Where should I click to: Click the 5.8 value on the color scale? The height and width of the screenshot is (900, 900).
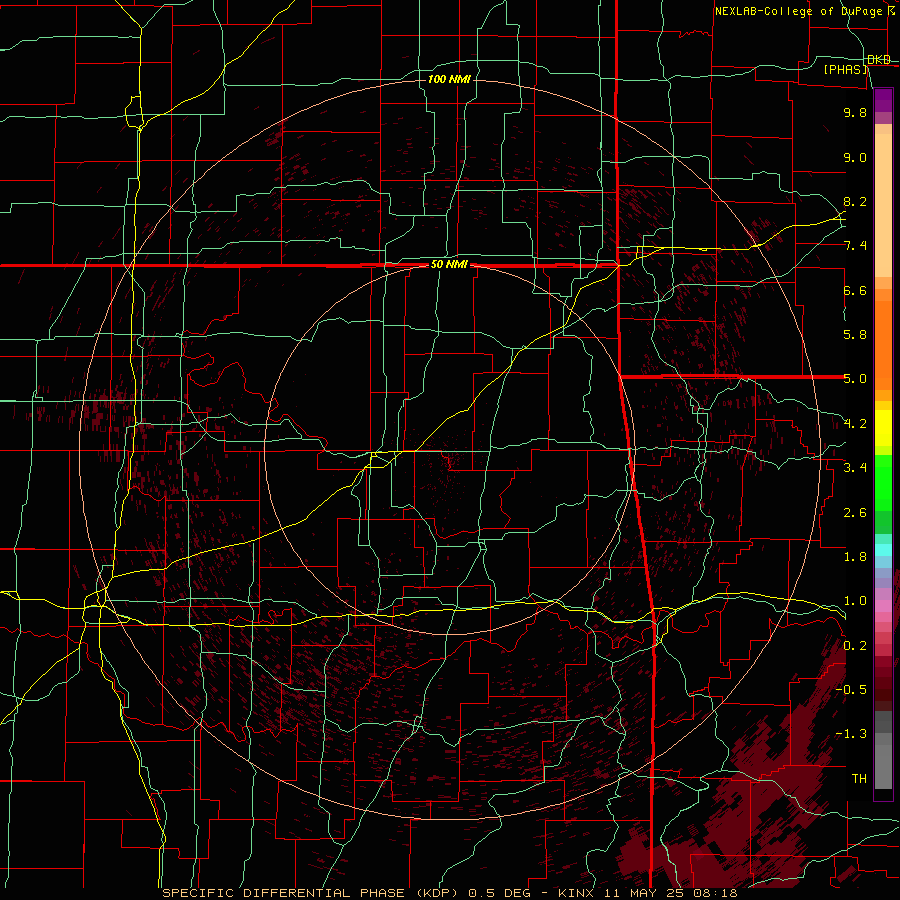point(855,335)
